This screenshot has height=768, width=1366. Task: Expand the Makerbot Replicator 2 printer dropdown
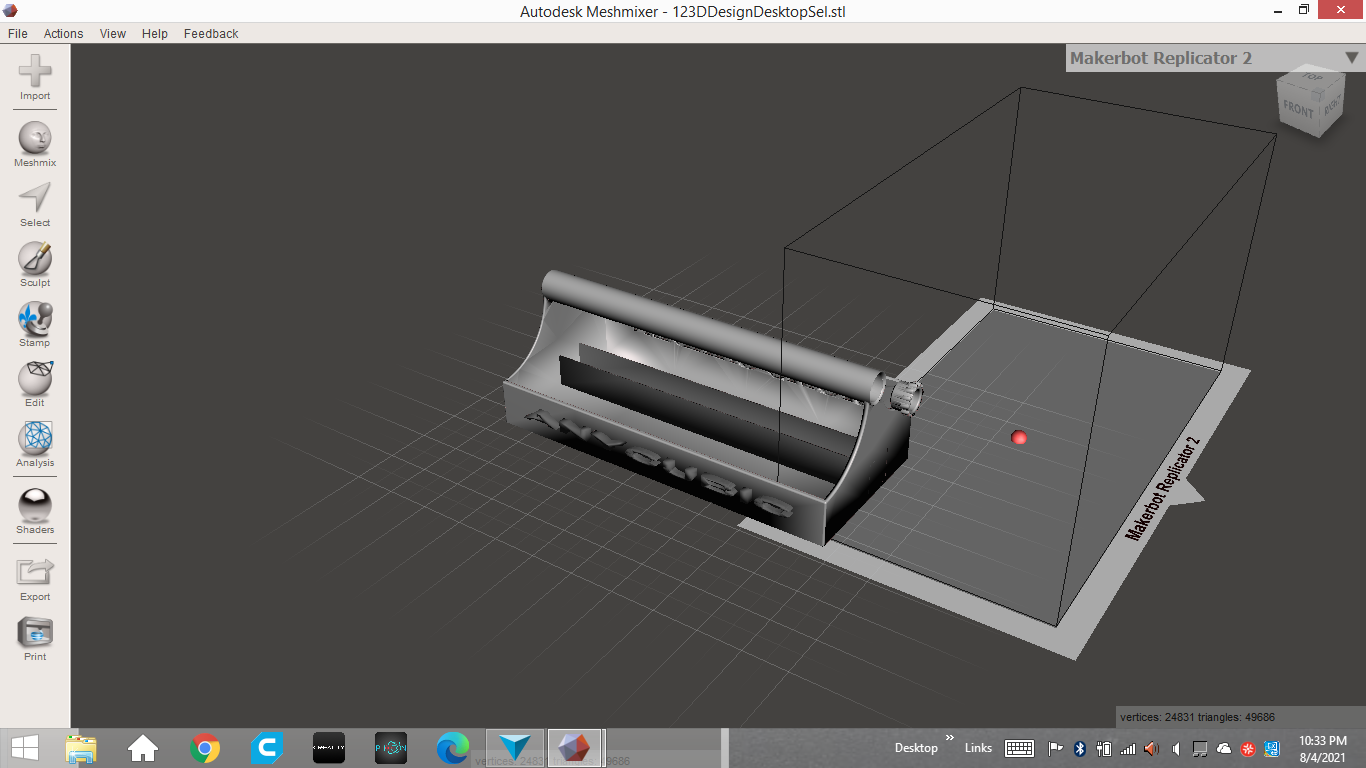coord(1351,58)
